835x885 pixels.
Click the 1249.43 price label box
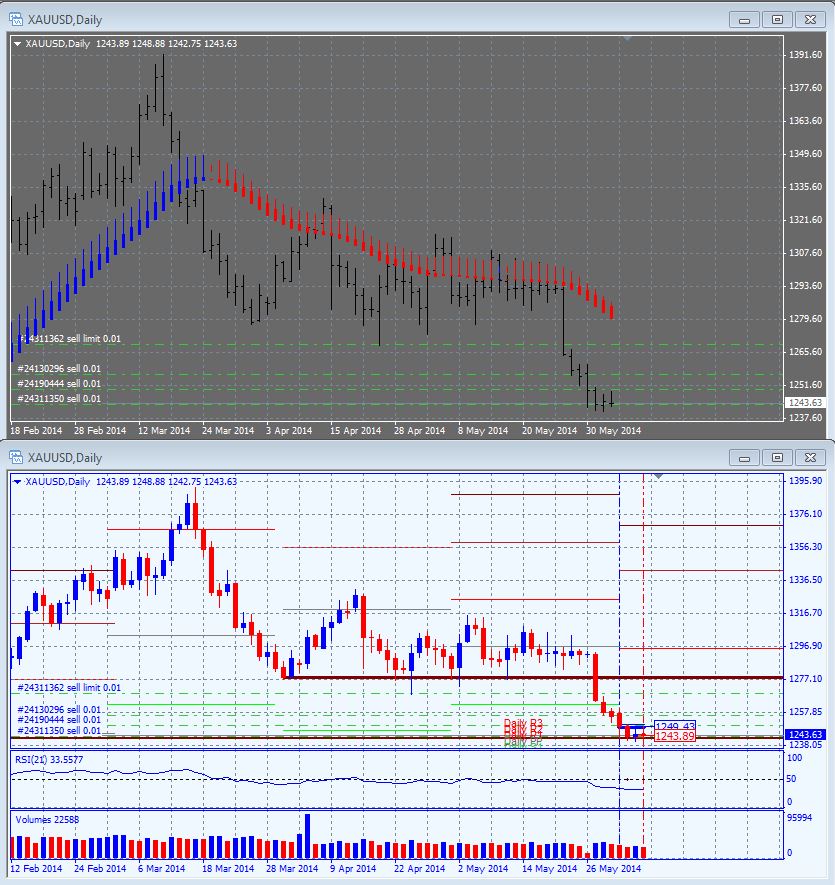(675, 726)
